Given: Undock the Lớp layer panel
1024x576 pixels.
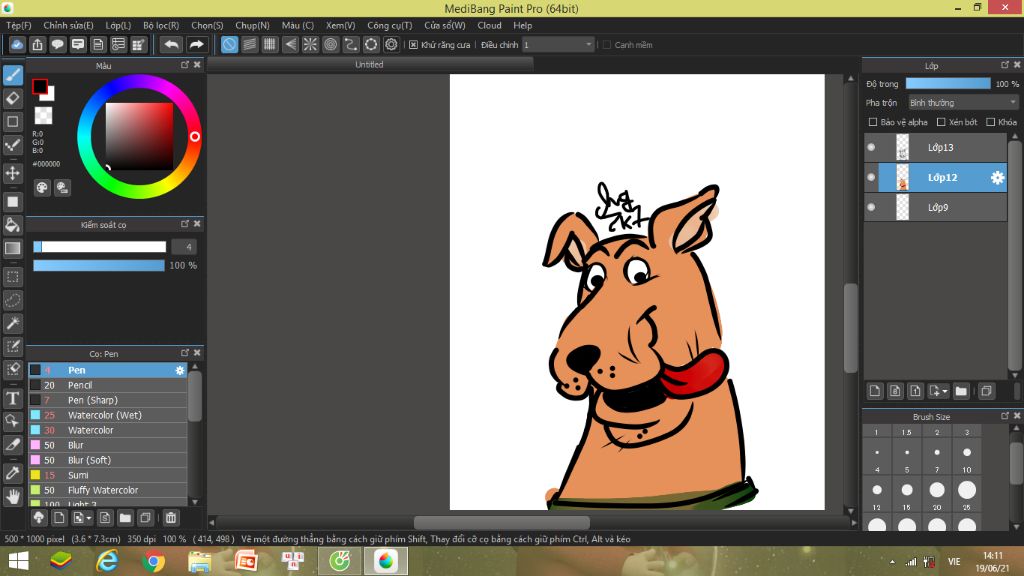Looking at the screenshot, I should (1005, 65).
